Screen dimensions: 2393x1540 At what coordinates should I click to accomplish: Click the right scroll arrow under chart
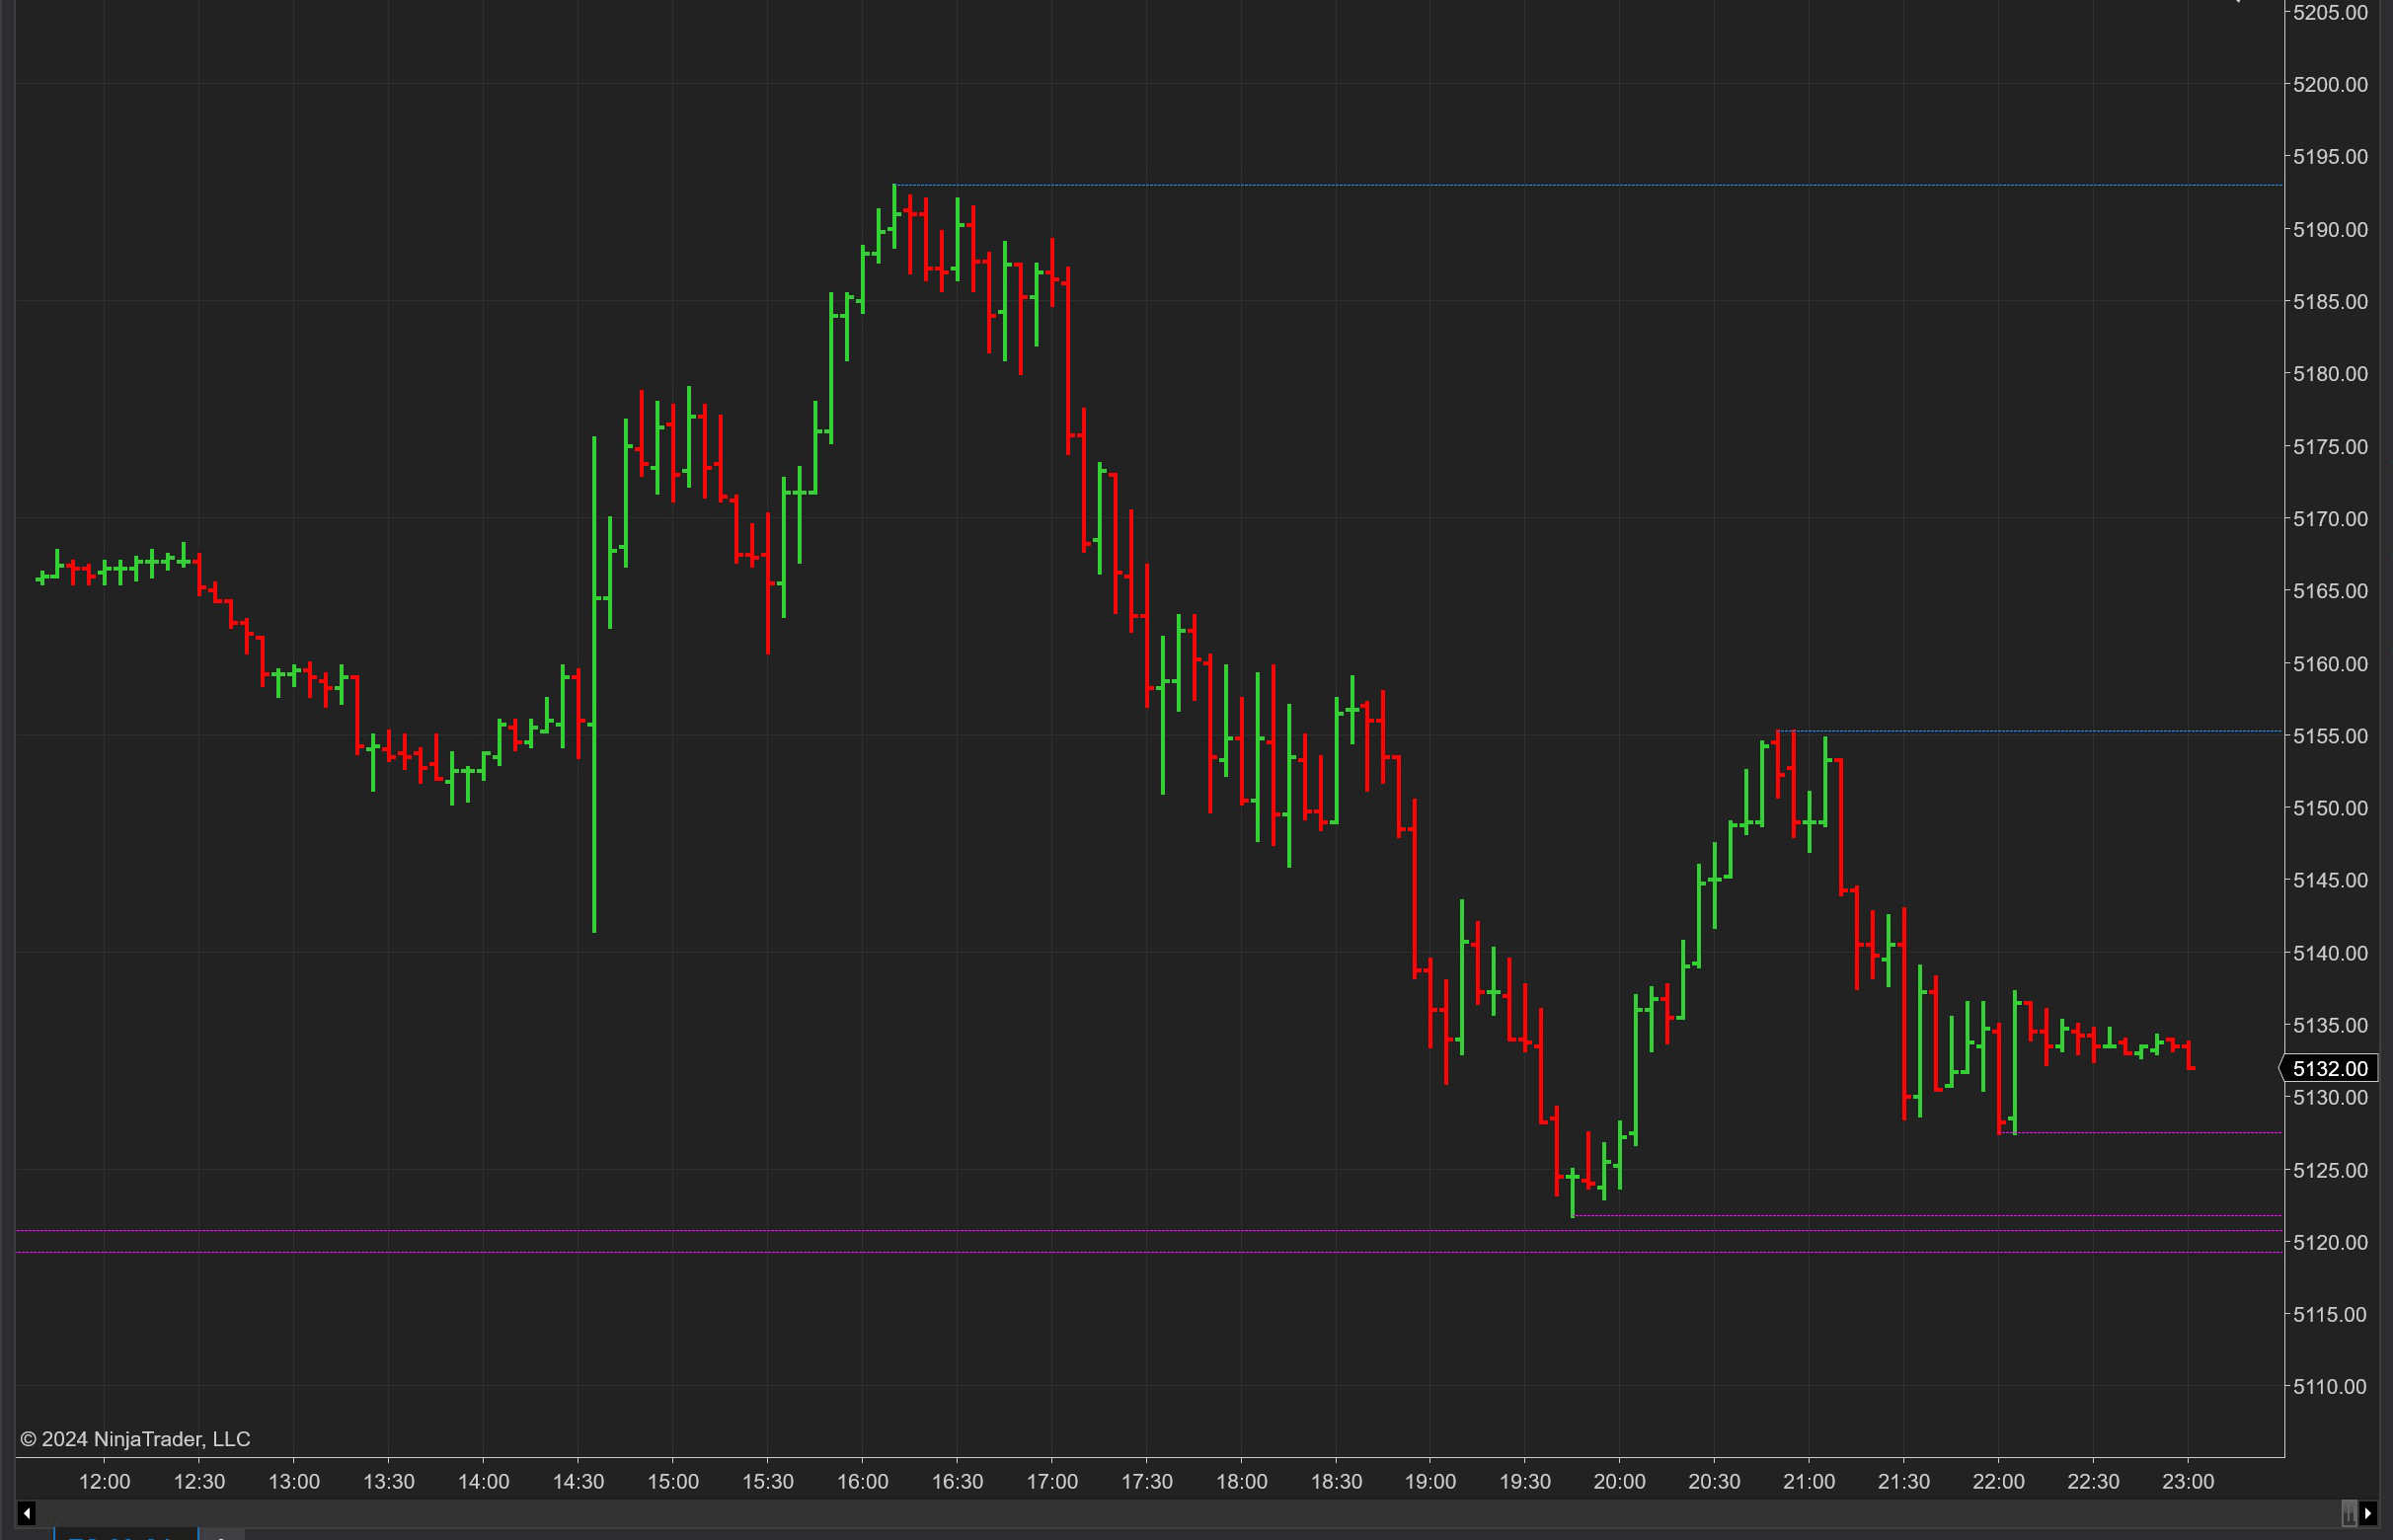(2367, 1513)
